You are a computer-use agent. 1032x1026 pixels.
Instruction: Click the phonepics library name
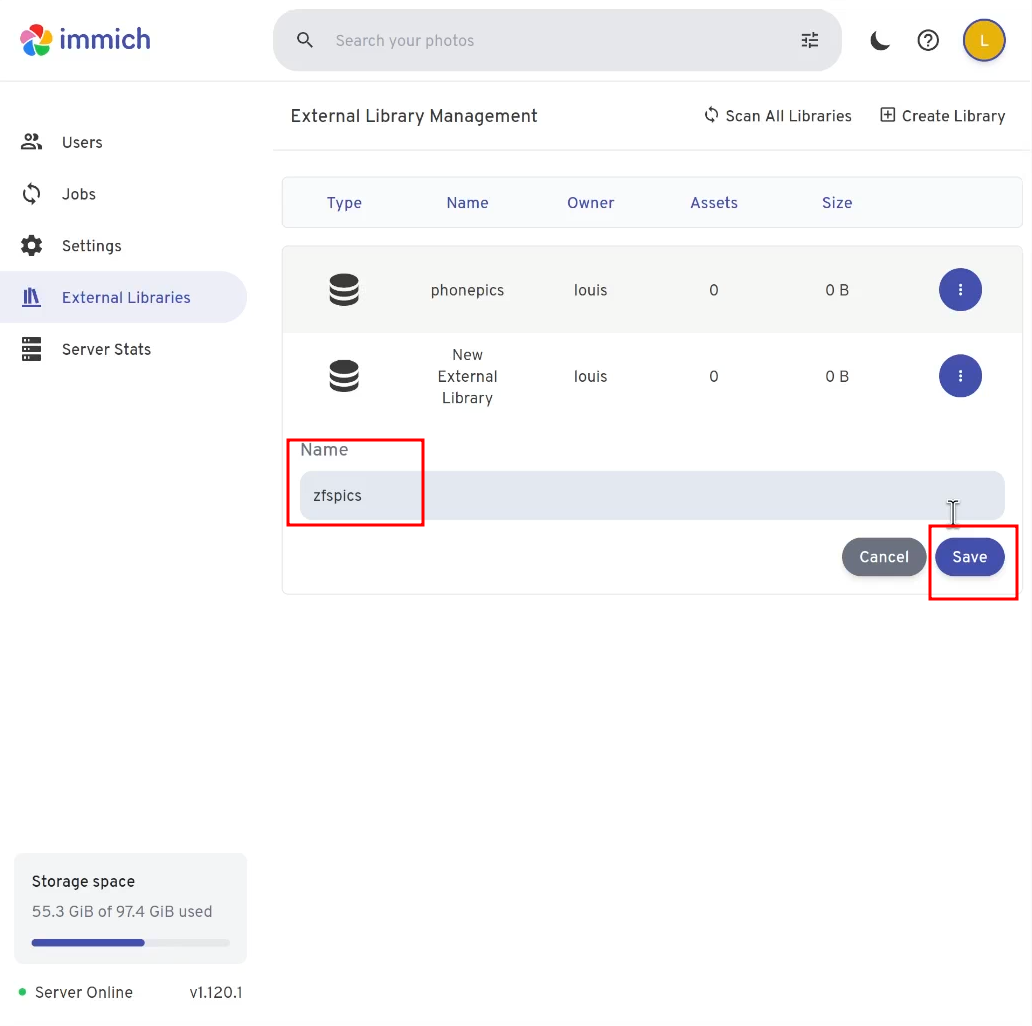[467, 290]
